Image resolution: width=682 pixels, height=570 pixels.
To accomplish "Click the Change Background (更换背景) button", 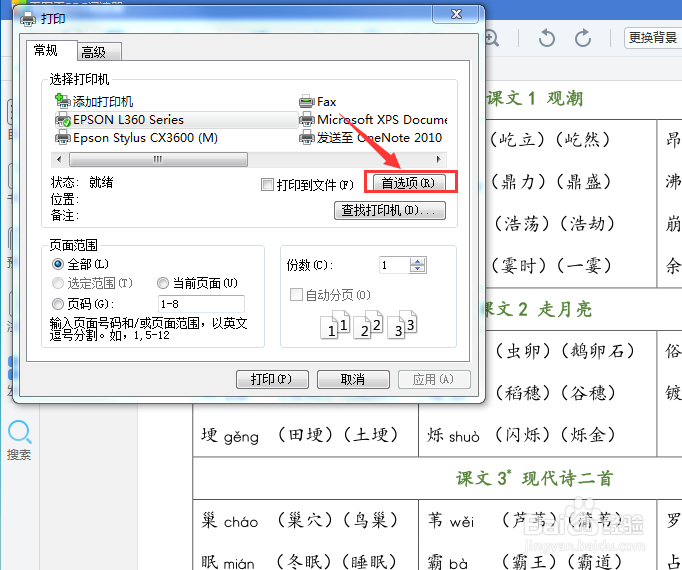I will coord(652,38).
